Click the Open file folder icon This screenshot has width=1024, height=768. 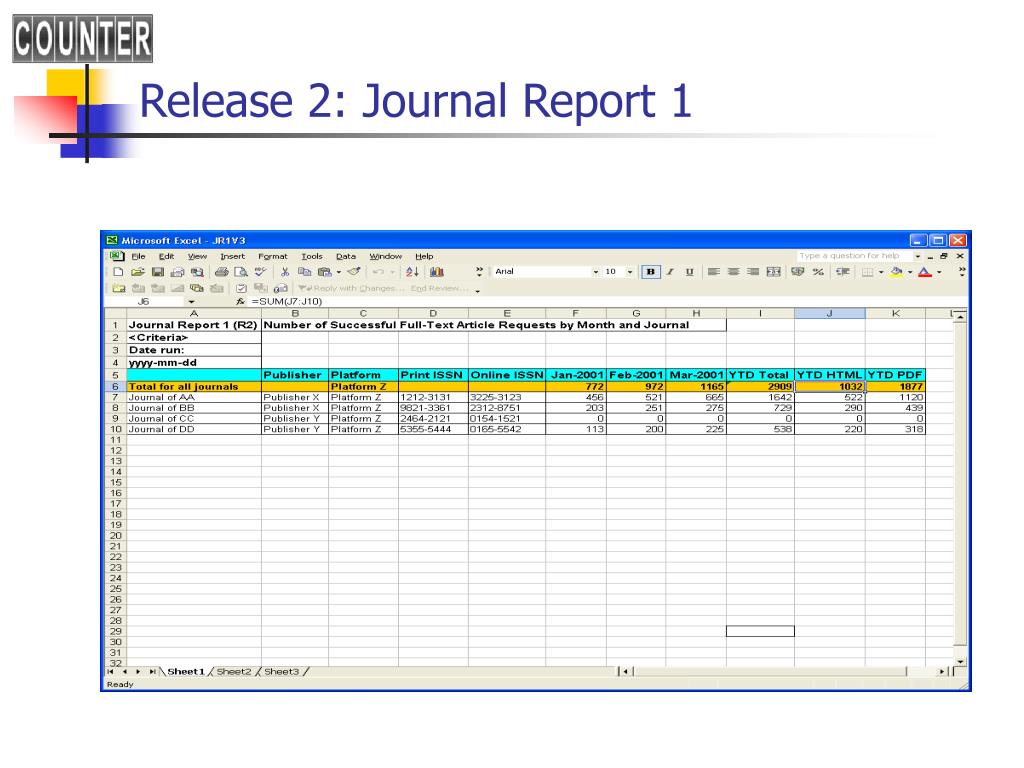click(x=137, y=272)
